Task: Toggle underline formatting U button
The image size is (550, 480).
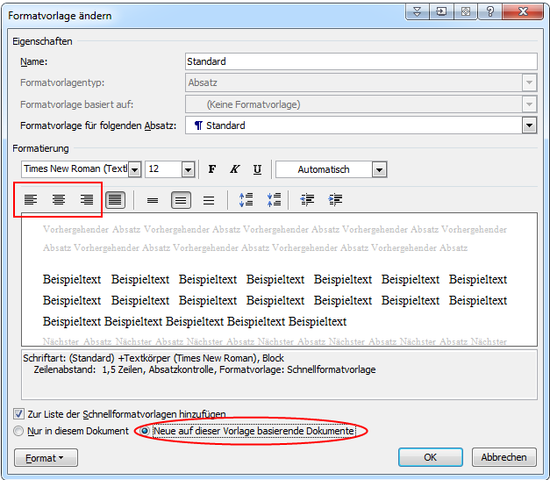Action: tap(257, 169)
